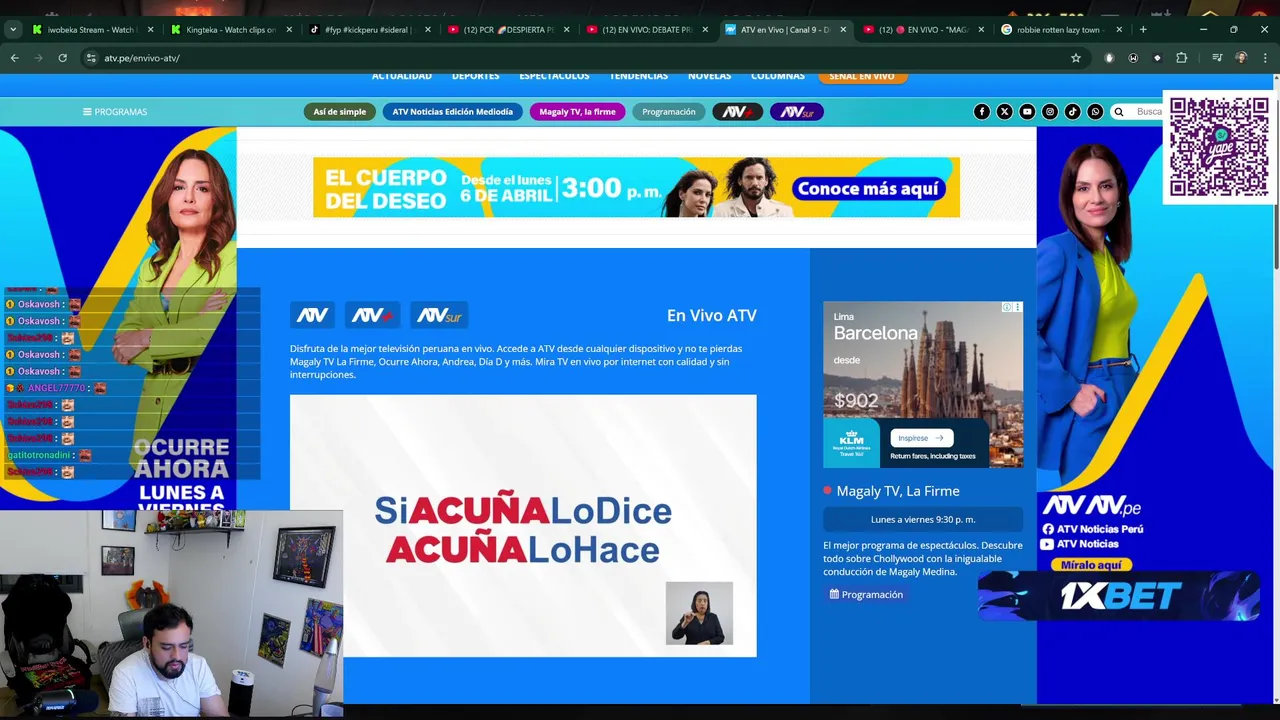1280x720 pixels.
Task: Bookmark this page with the star icon
Action: (x=1076, y=58)
